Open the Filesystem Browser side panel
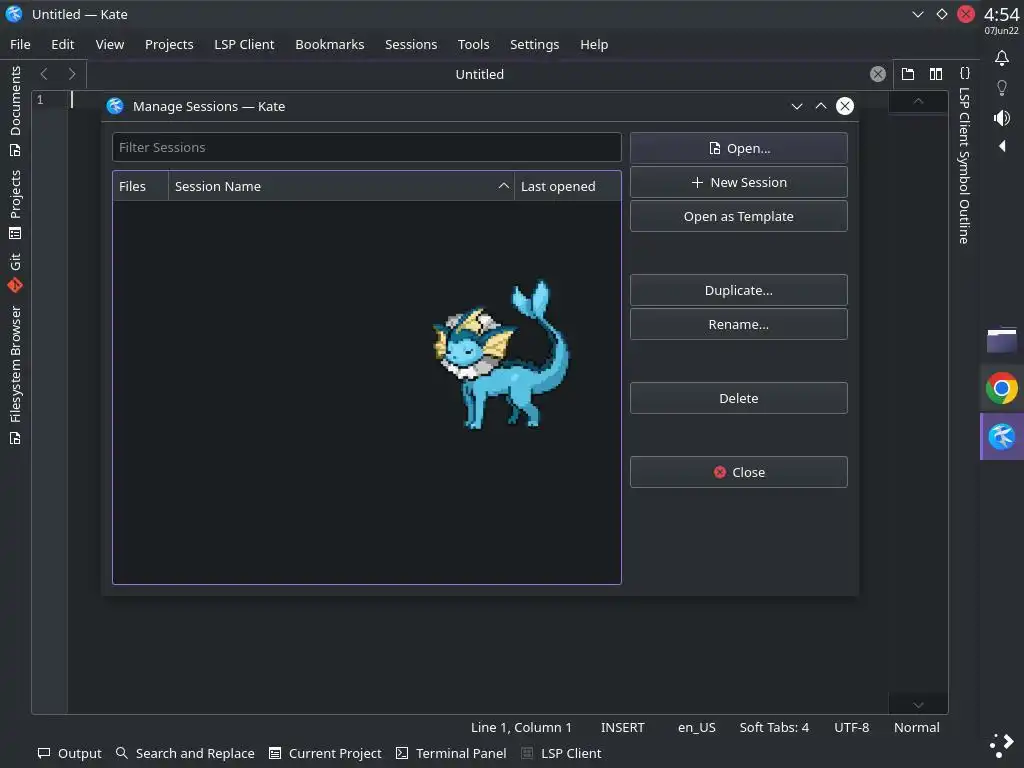This screenshot has height=768, width=1024. click(15, 376)
